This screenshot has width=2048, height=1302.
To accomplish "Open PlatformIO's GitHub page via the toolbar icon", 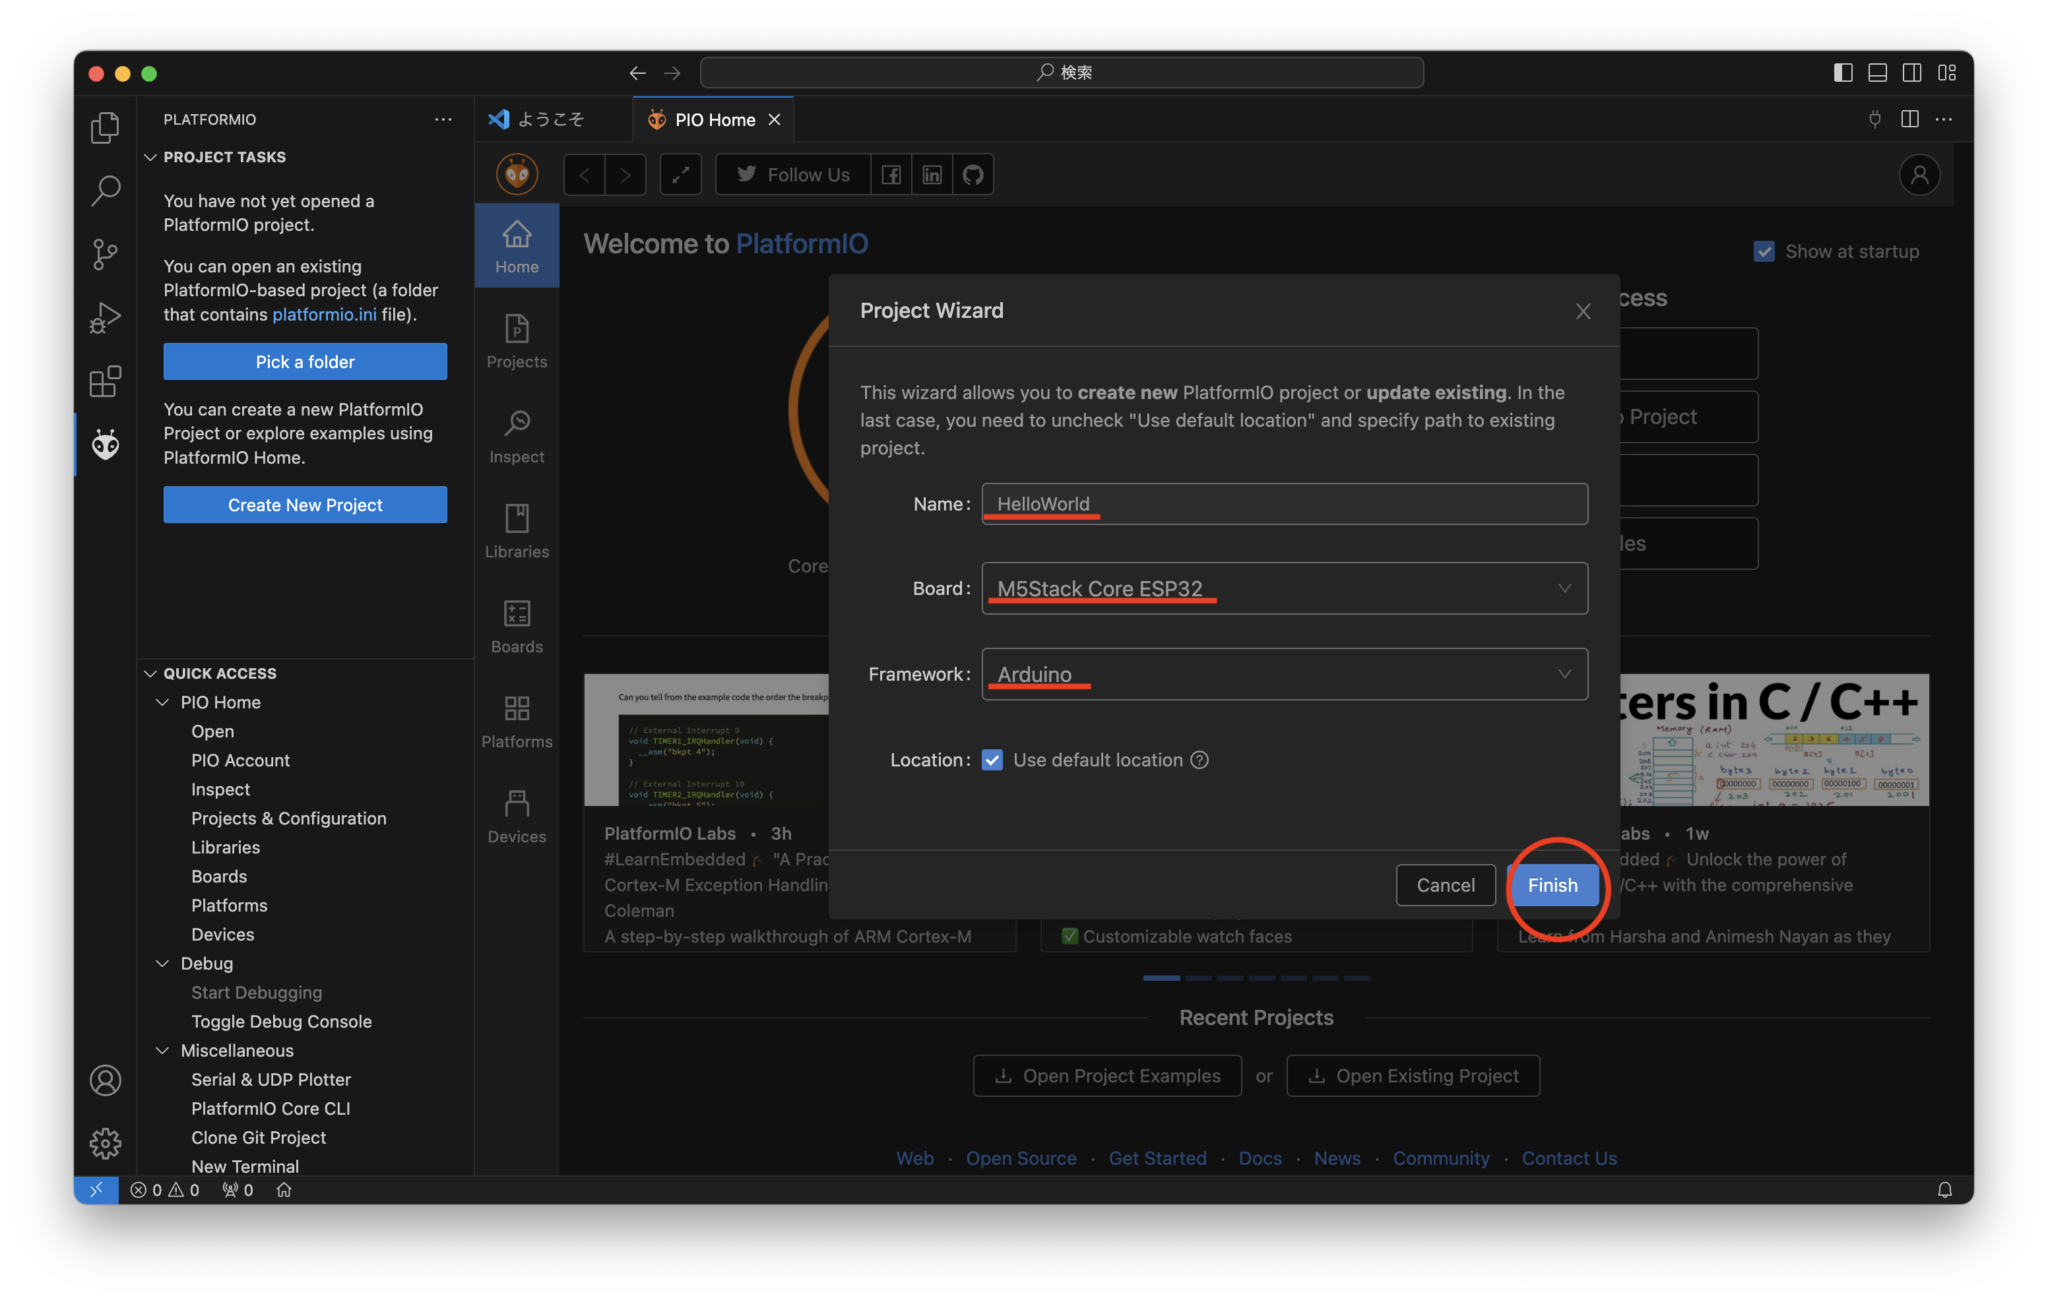I will (972, 173).
